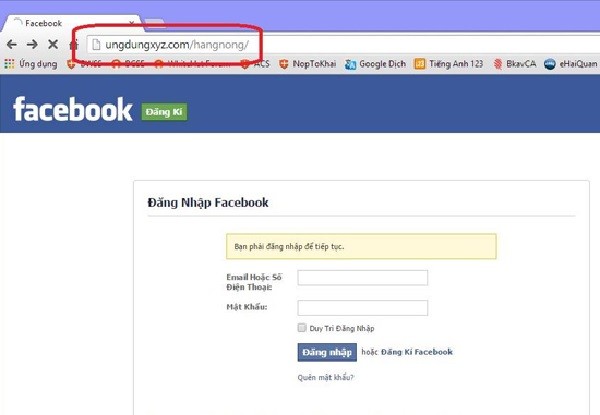
Task: Click the 'Đăng Nhập Facebook' heading
Action: pyautogui.click(x=208, y=203)
